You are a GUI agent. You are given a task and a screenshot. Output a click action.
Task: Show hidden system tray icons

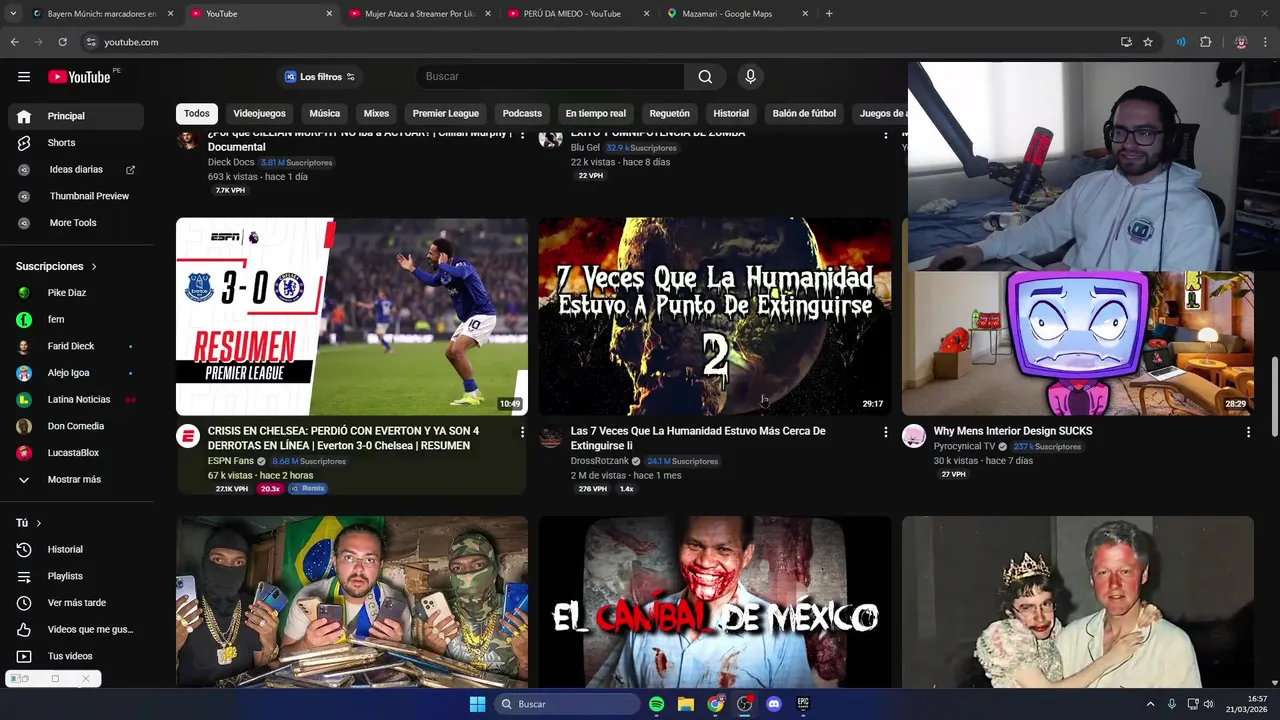coord(1150,704)
